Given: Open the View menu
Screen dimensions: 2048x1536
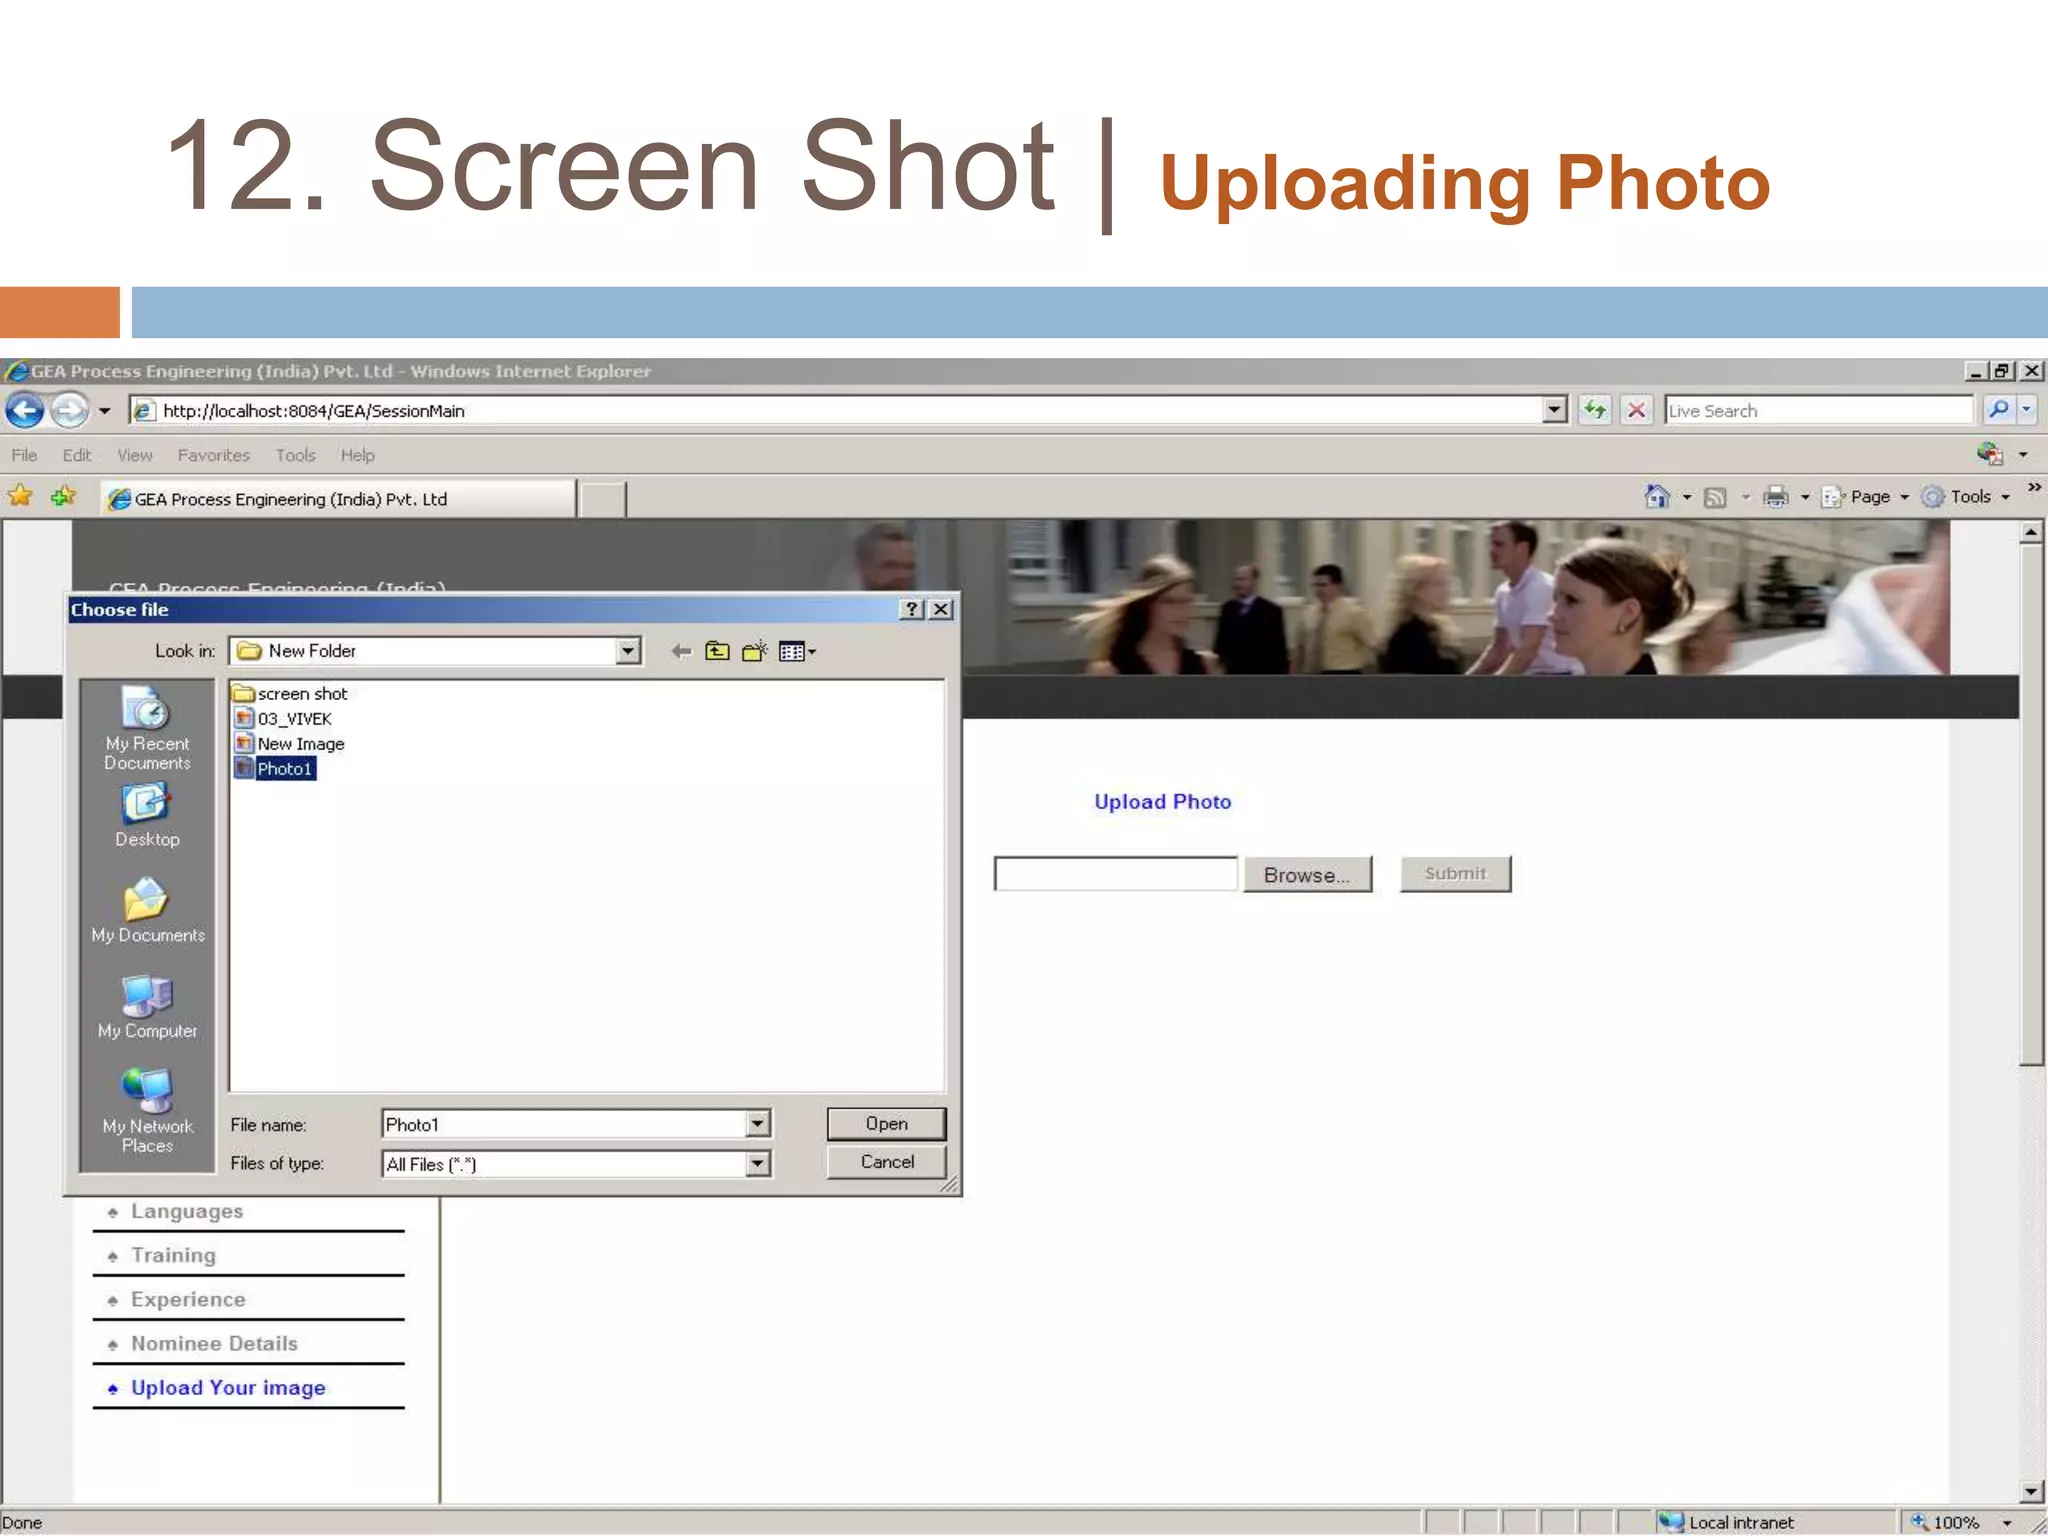Looking at the screenshot, I should (135, 455).
